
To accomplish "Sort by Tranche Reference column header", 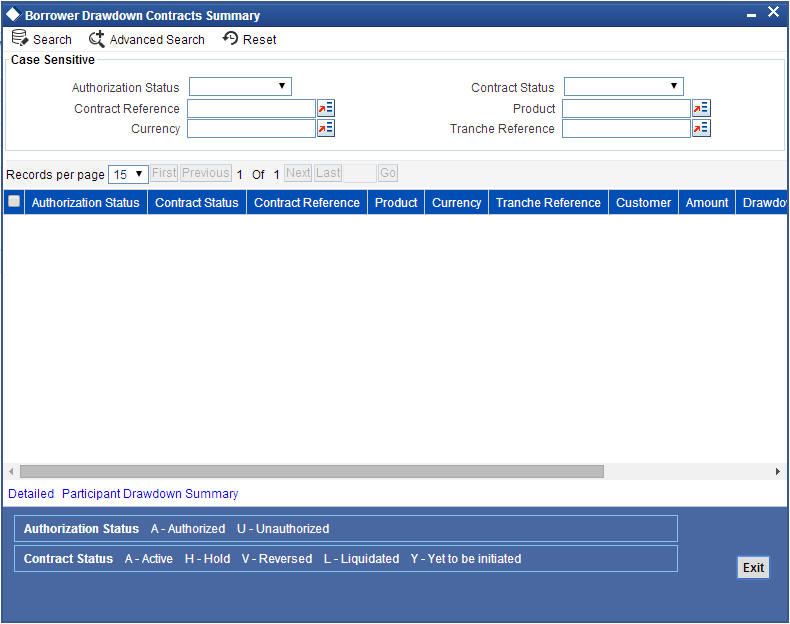I will coord(548,202).
